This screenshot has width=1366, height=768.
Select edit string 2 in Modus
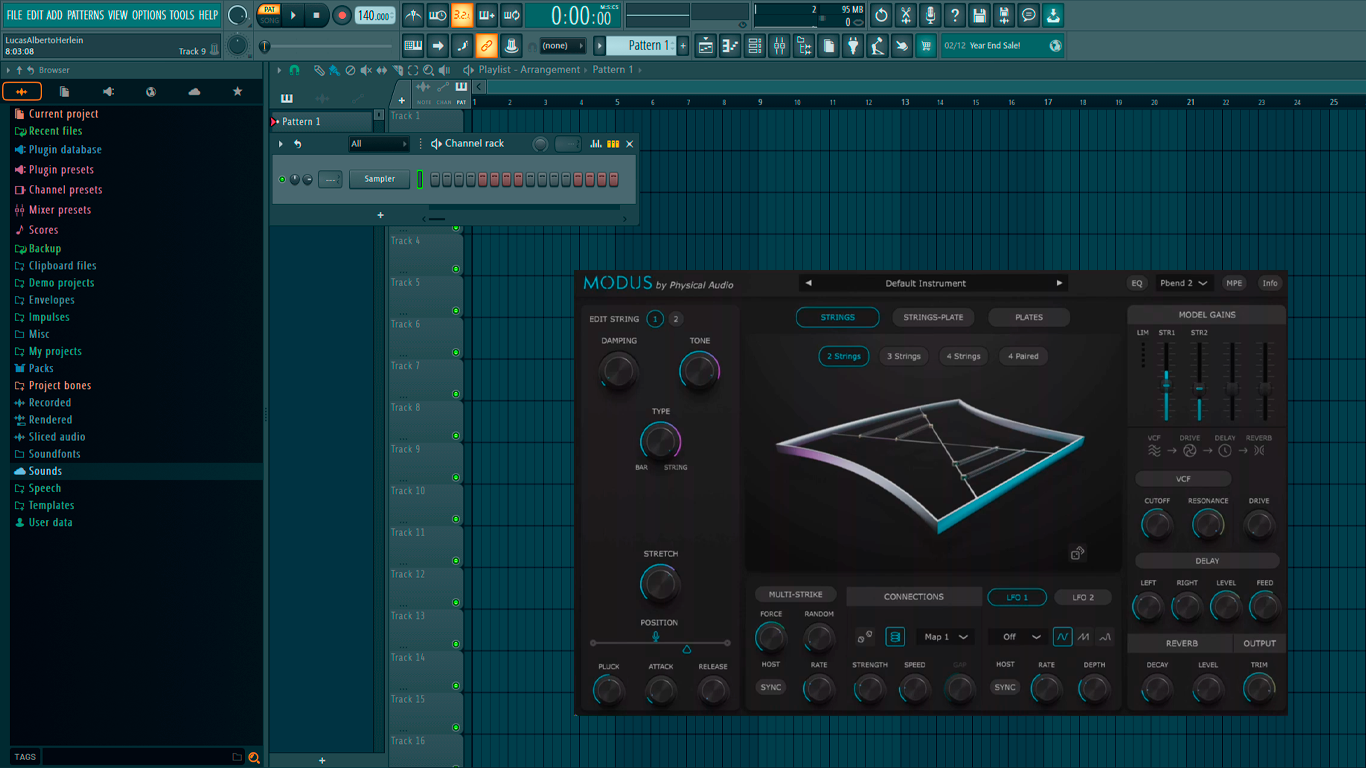coord(676,319)
